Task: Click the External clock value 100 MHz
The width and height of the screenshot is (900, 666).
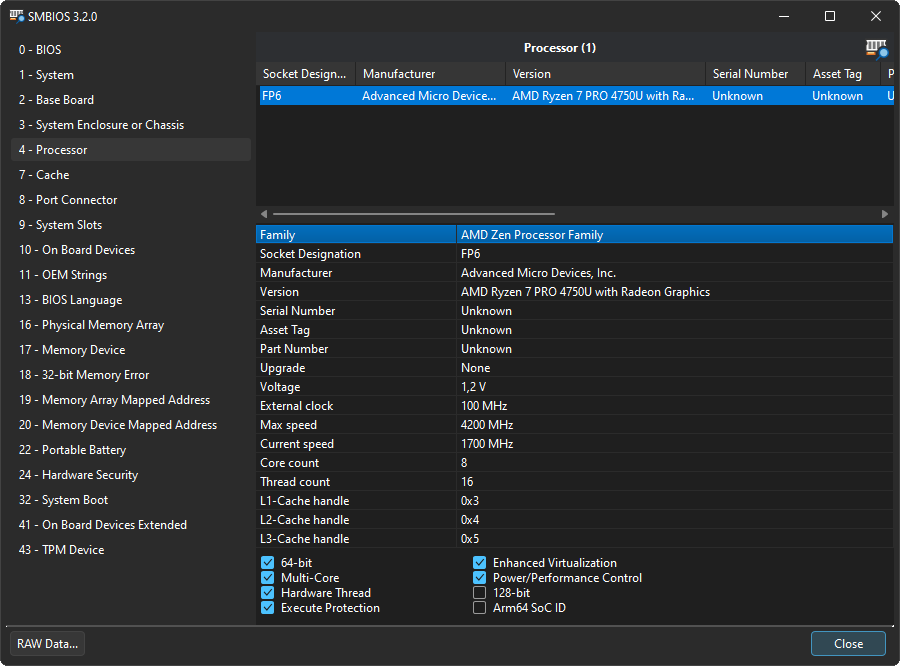Action: pyautogui.click(x=484, y=406)
